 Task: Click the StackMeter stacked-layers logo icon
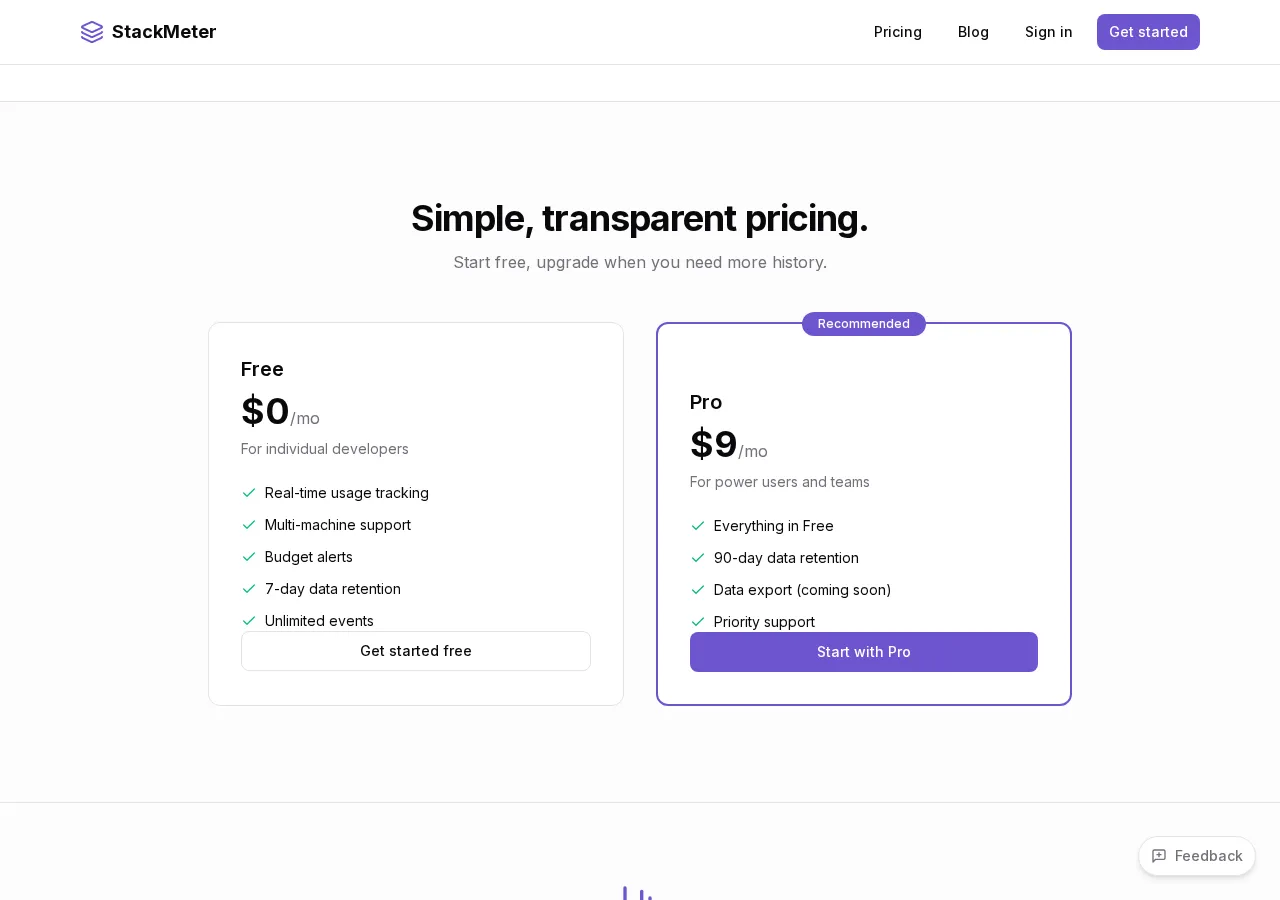(92, 32)
